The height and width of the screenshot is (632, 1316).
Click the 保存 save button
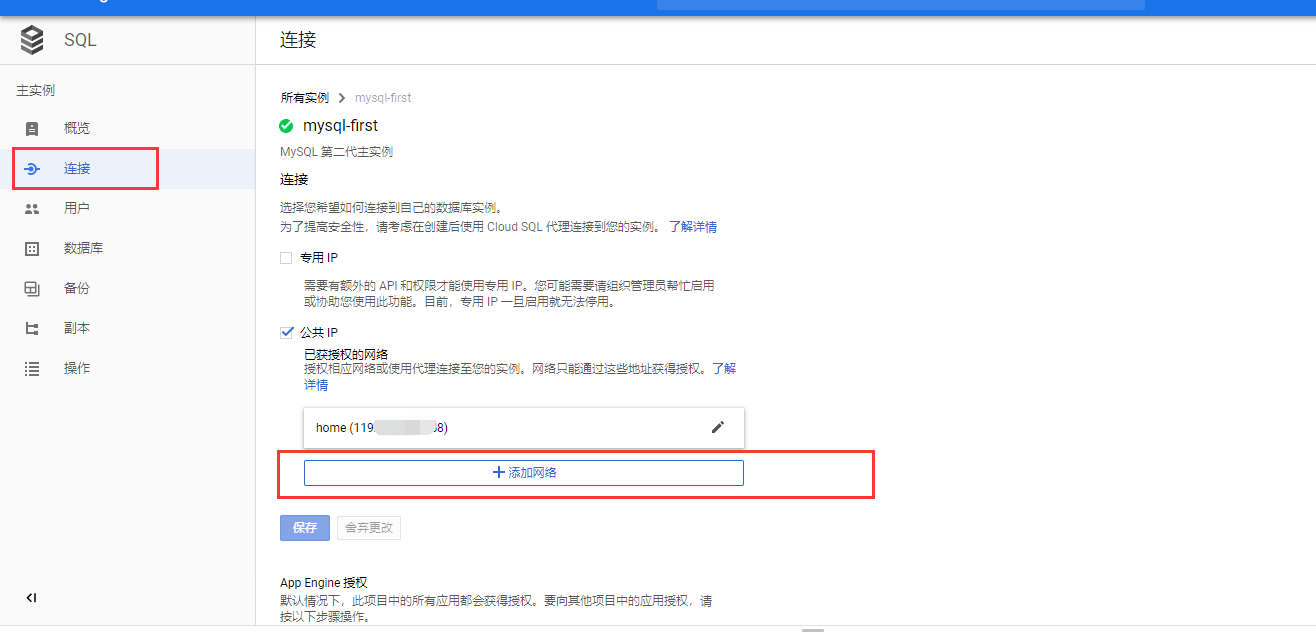305,528
